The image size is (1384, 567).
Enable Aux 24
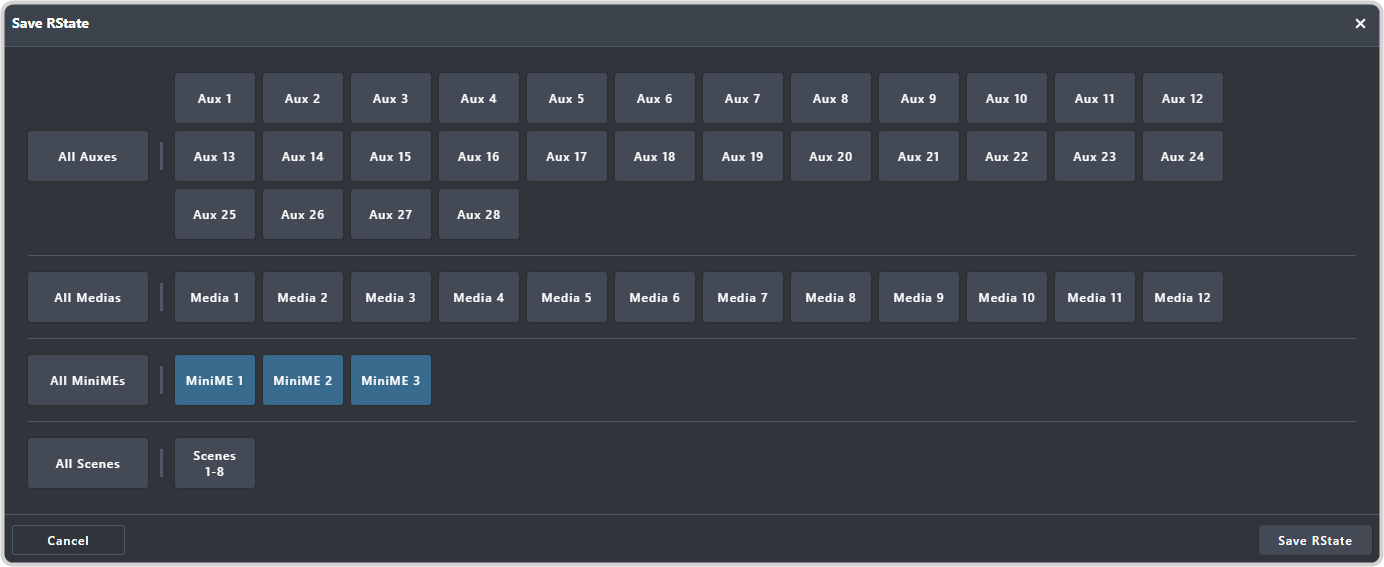coord(1183,156)
